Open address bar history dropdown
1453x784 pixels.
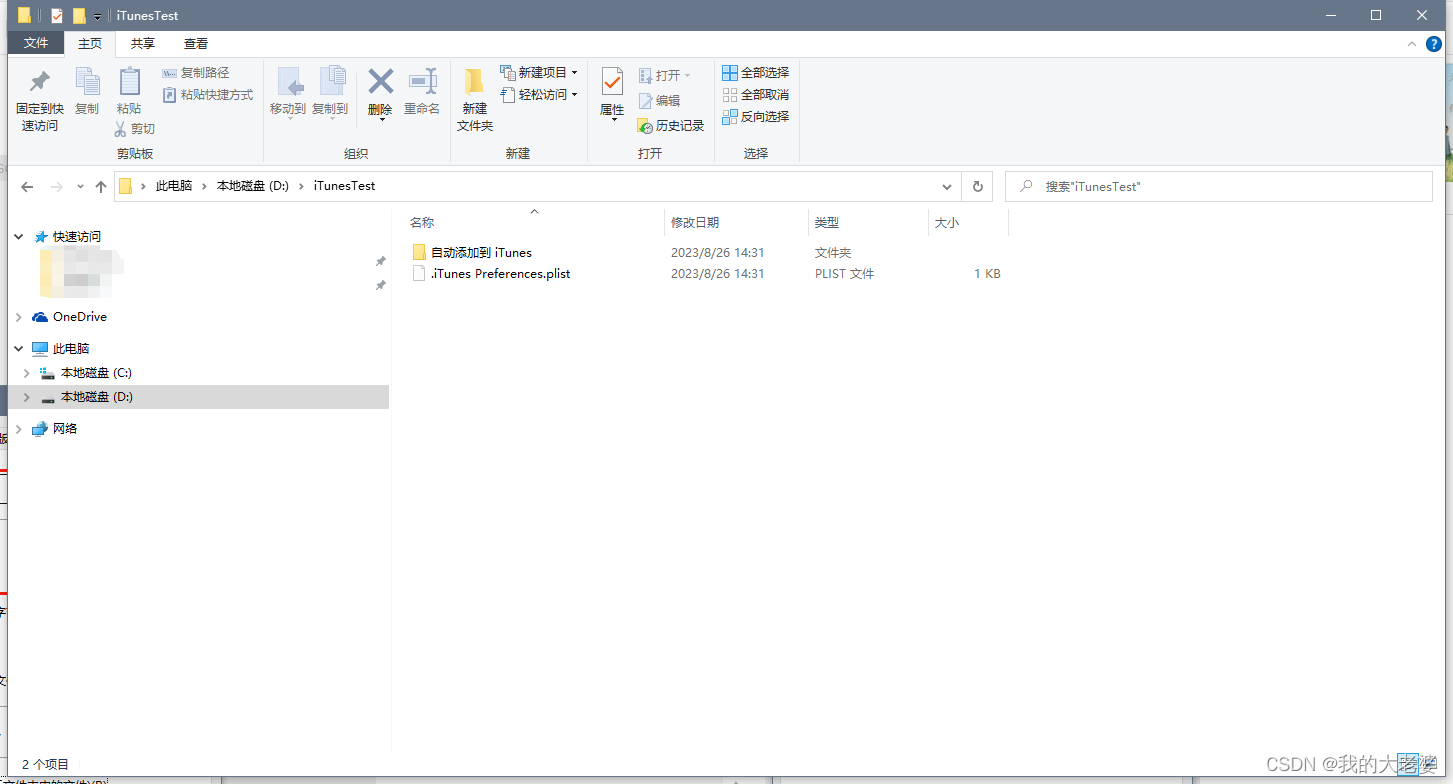coord(947,187)
